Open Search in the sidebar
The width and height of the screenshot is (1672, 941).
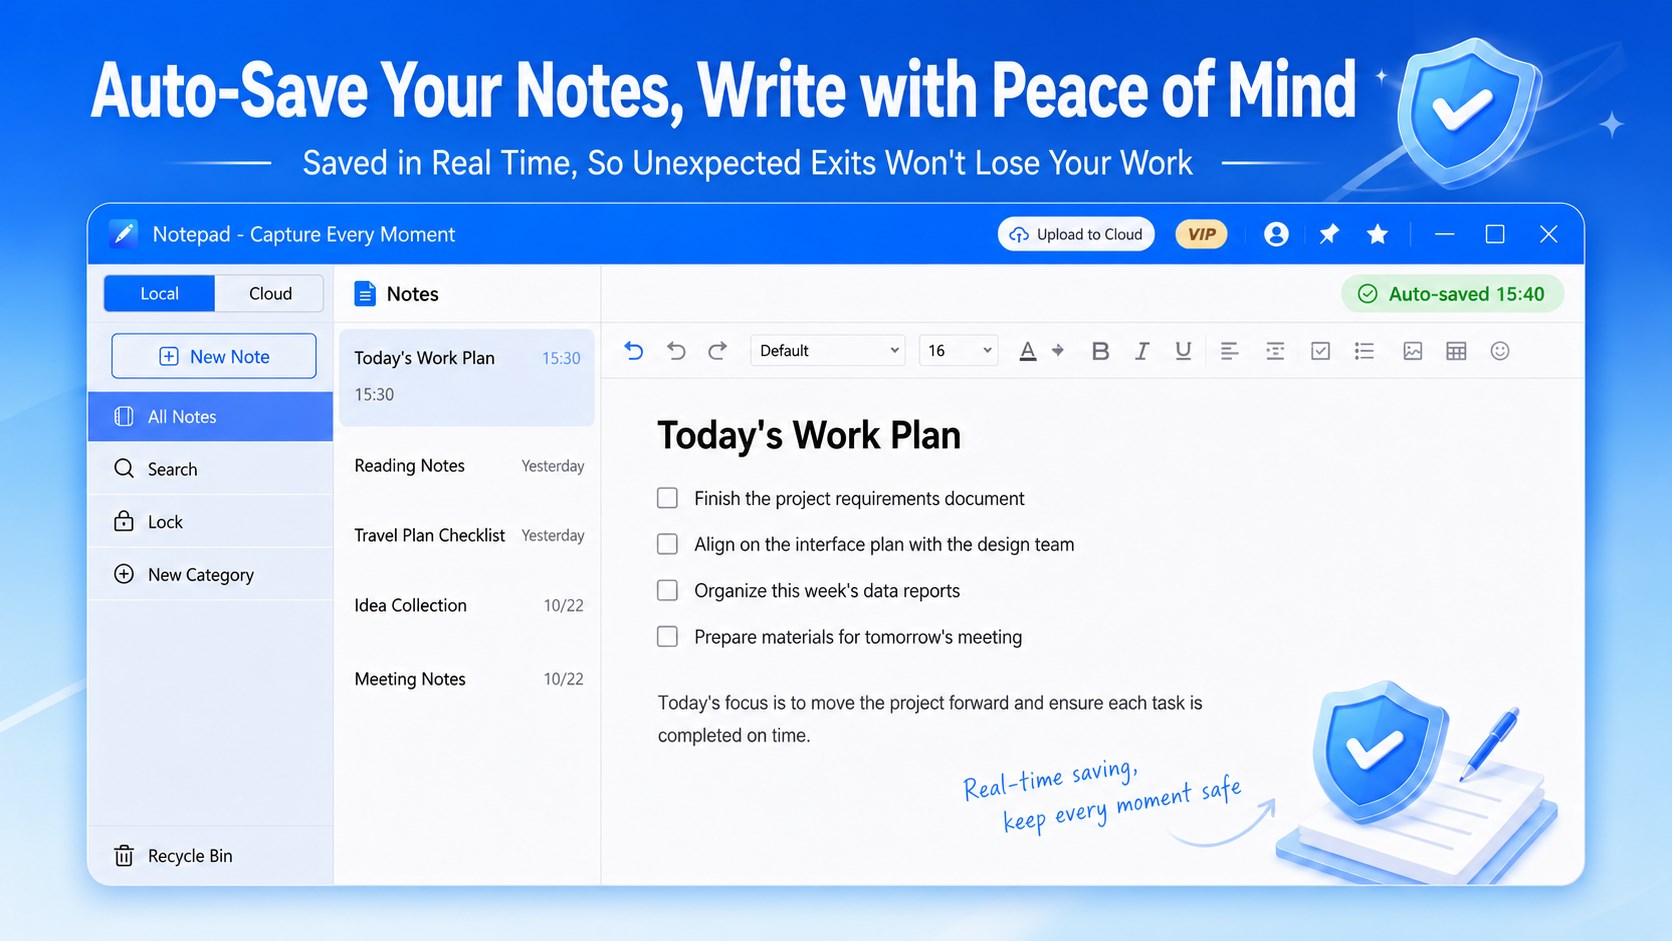point(210,469)
